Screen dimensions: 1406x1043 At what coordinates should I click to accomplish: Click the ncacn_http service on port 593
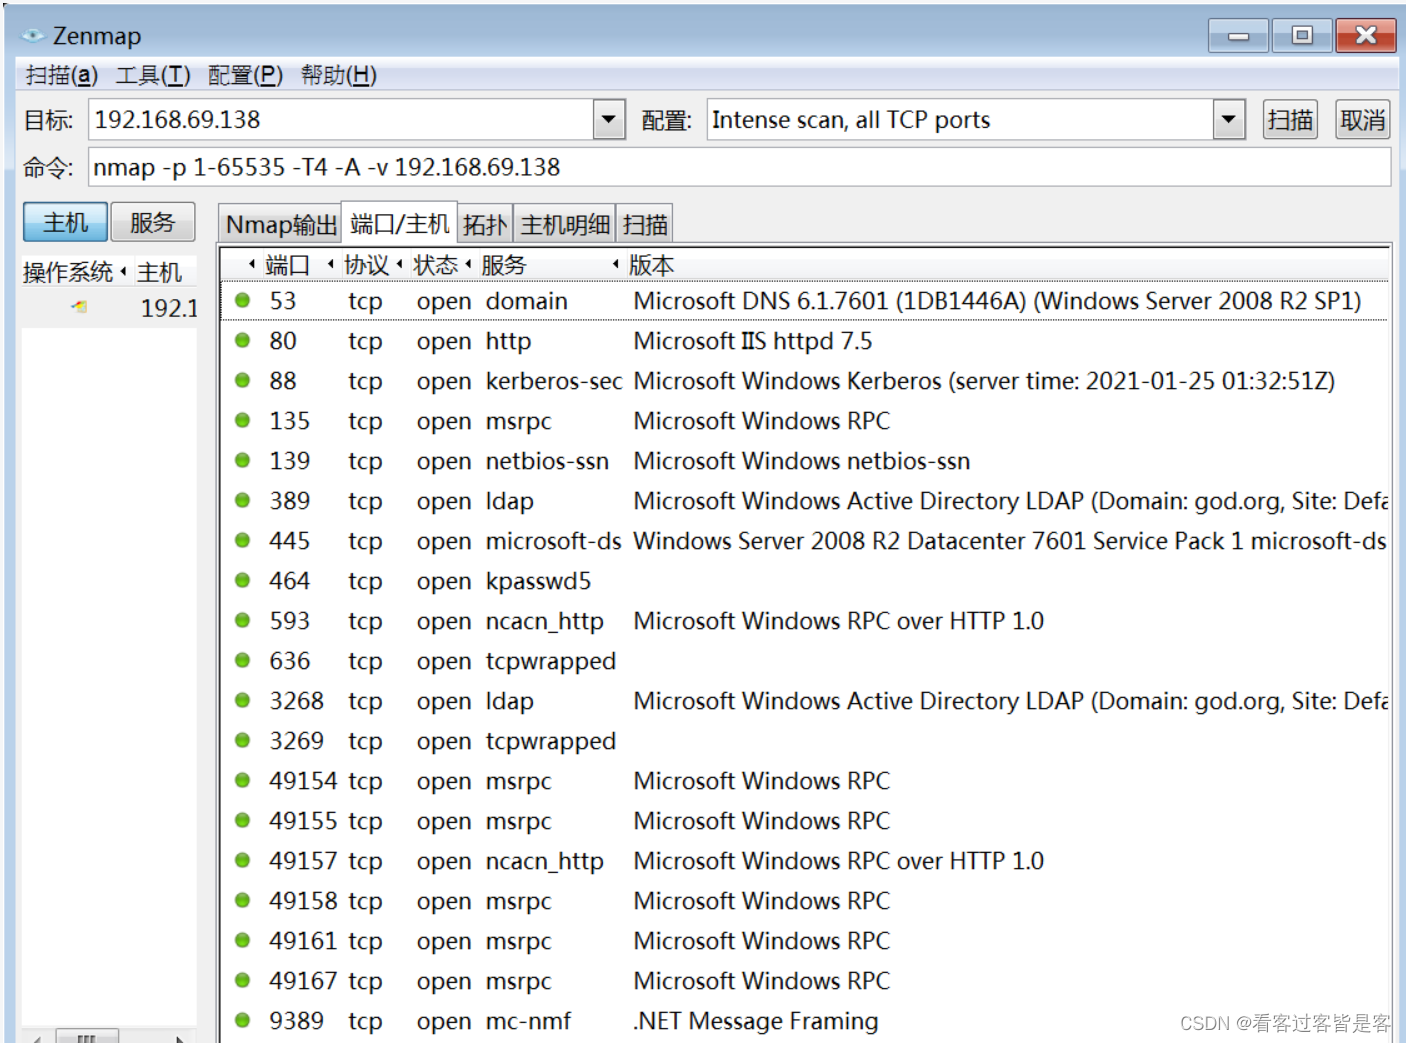point(545,621)
